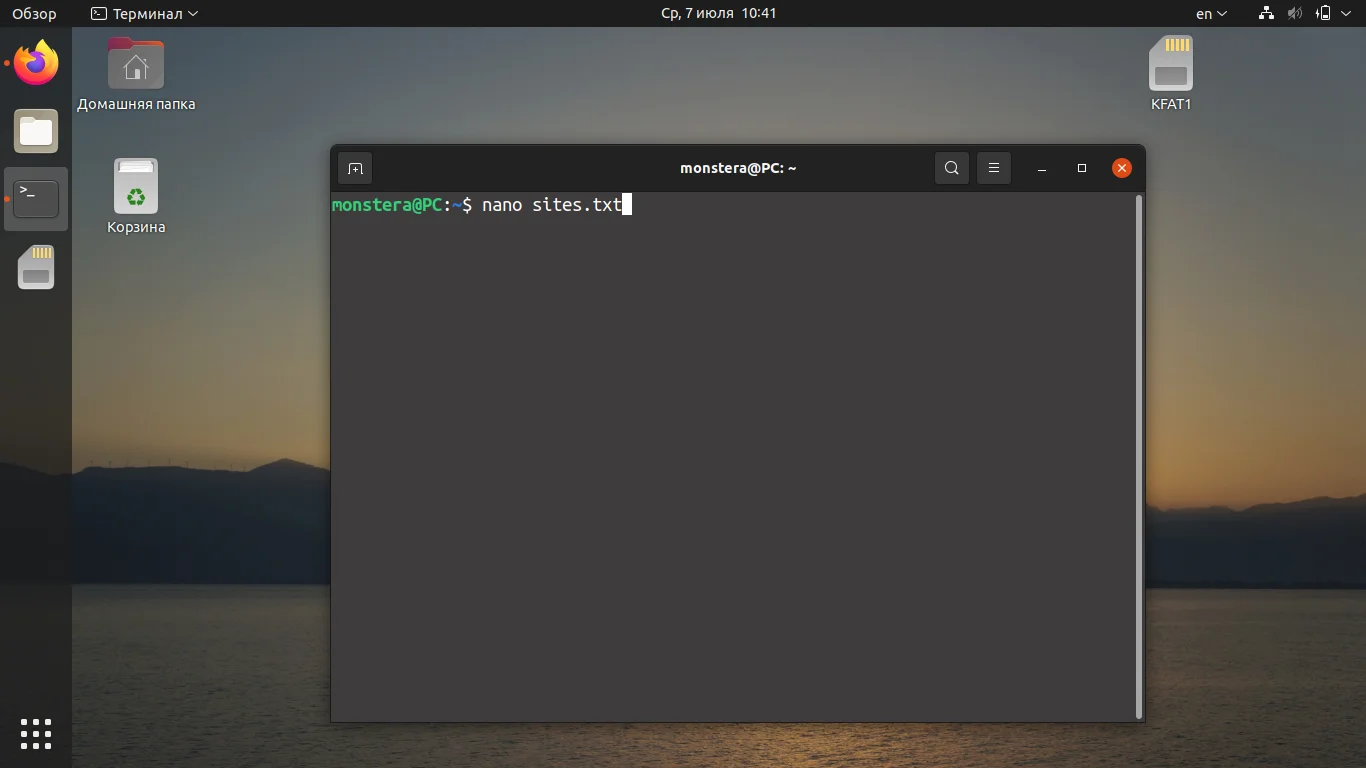Close the terminal window

[x=1122, y=168]
